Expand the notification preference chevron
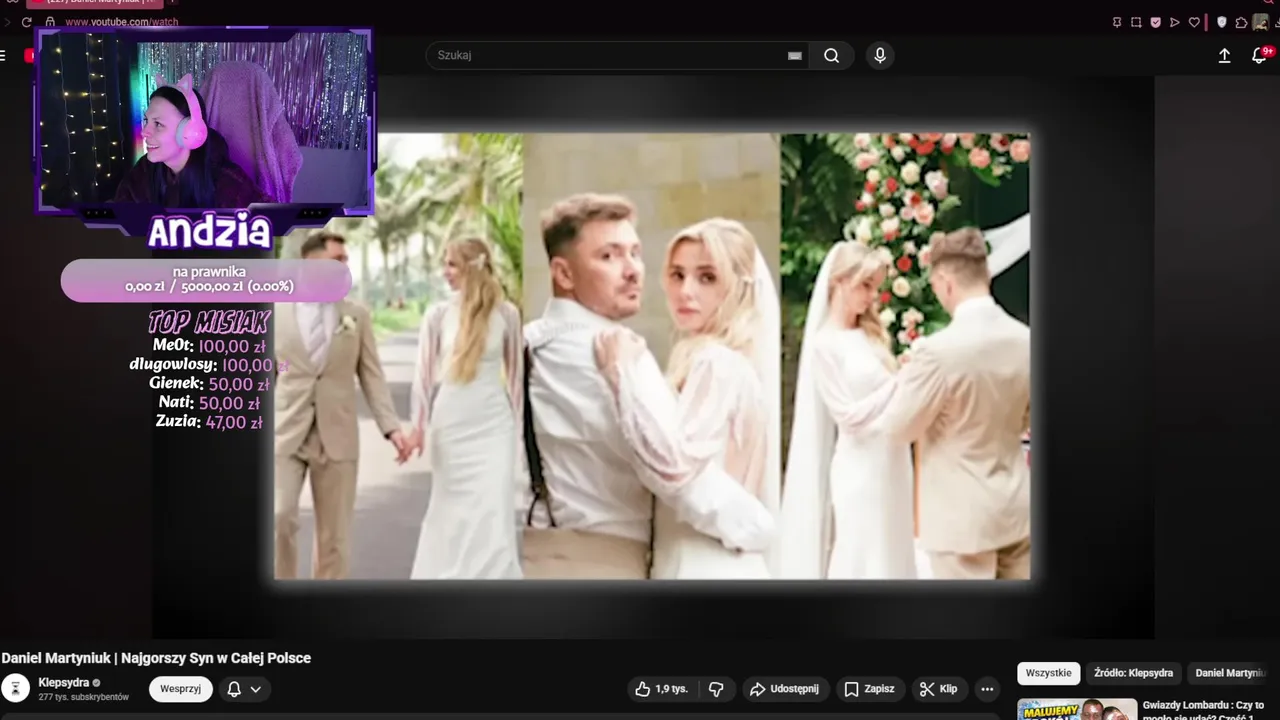1280x720 pixels. [x=256, y=689]
